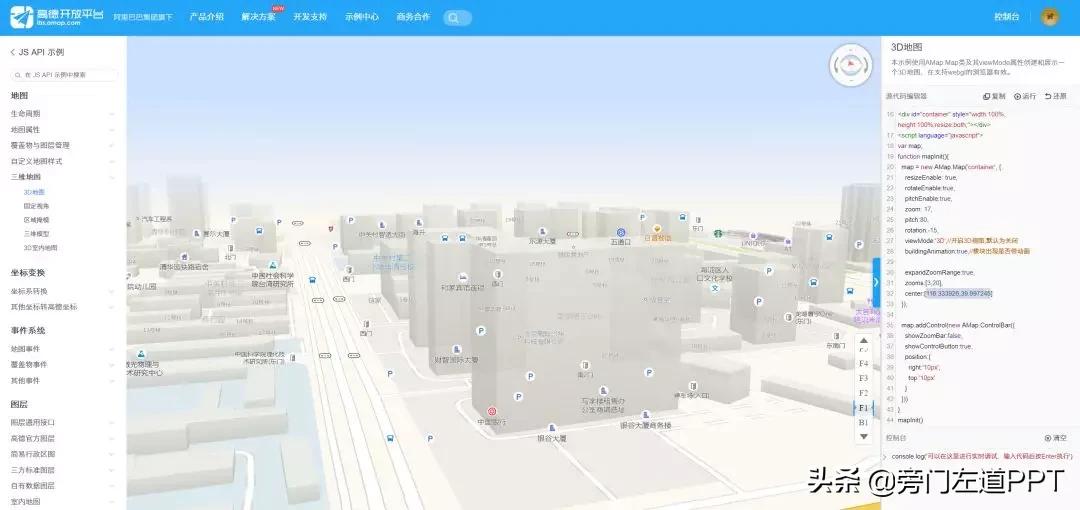Viewport: 1080px width, 510px height.
Task: Select the 三维模型 example
Action: (37, 234)
